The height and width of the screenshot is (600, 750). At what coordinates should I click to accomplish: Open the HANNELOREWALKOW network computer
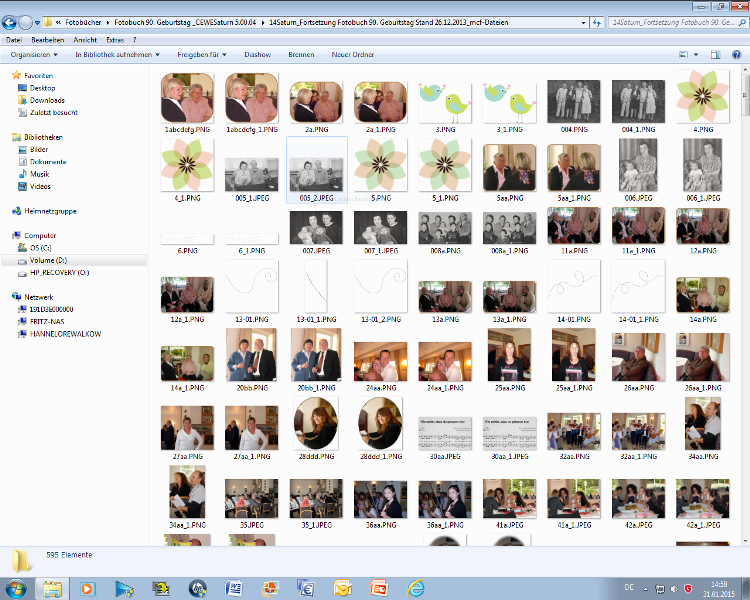pyautogui.click(x=65, y=334)
